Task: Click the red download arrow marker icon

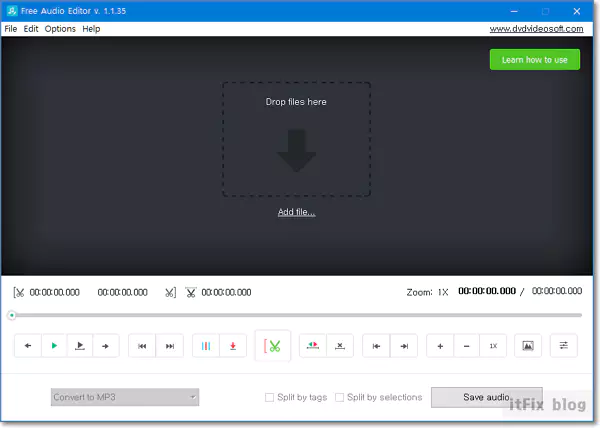Action: [x=233, y=346]
